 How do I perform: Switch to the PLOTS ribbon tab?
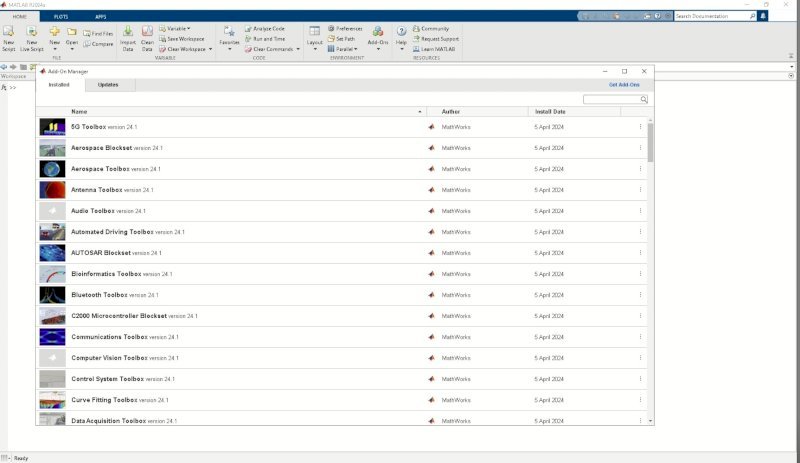[61, 17]
